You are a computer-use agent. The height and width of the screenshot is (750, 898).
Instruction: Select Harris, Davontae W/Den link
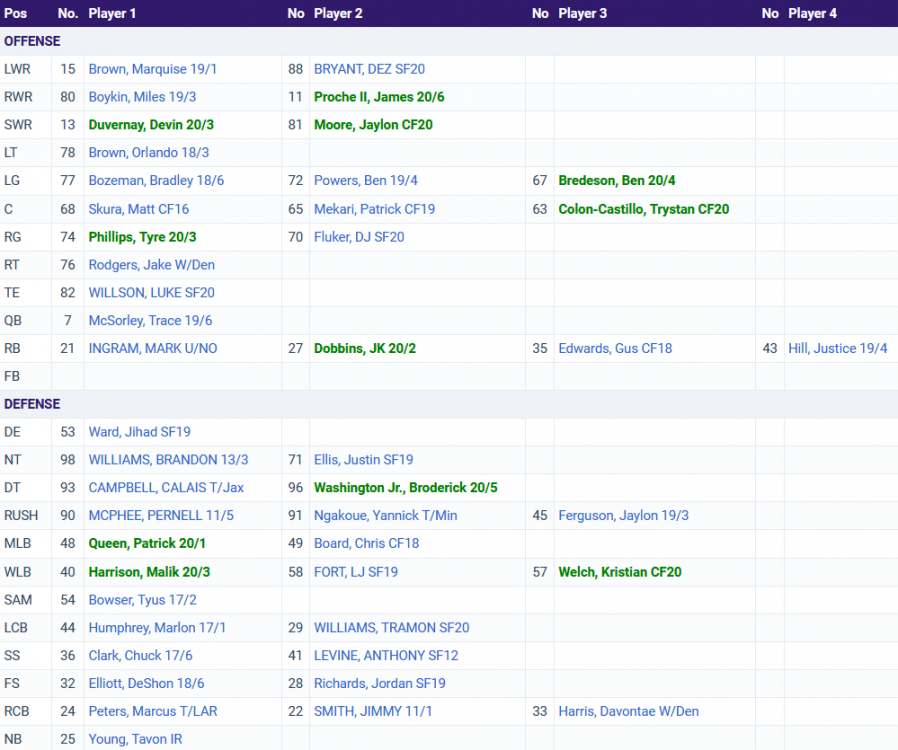[x=629, y=712]
